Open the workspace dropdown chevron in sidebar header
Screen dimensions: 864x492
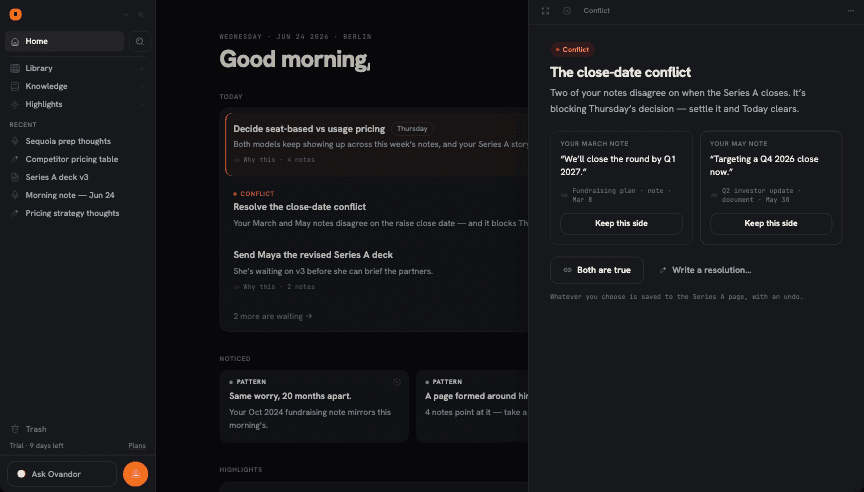click(x=126, y=14)
